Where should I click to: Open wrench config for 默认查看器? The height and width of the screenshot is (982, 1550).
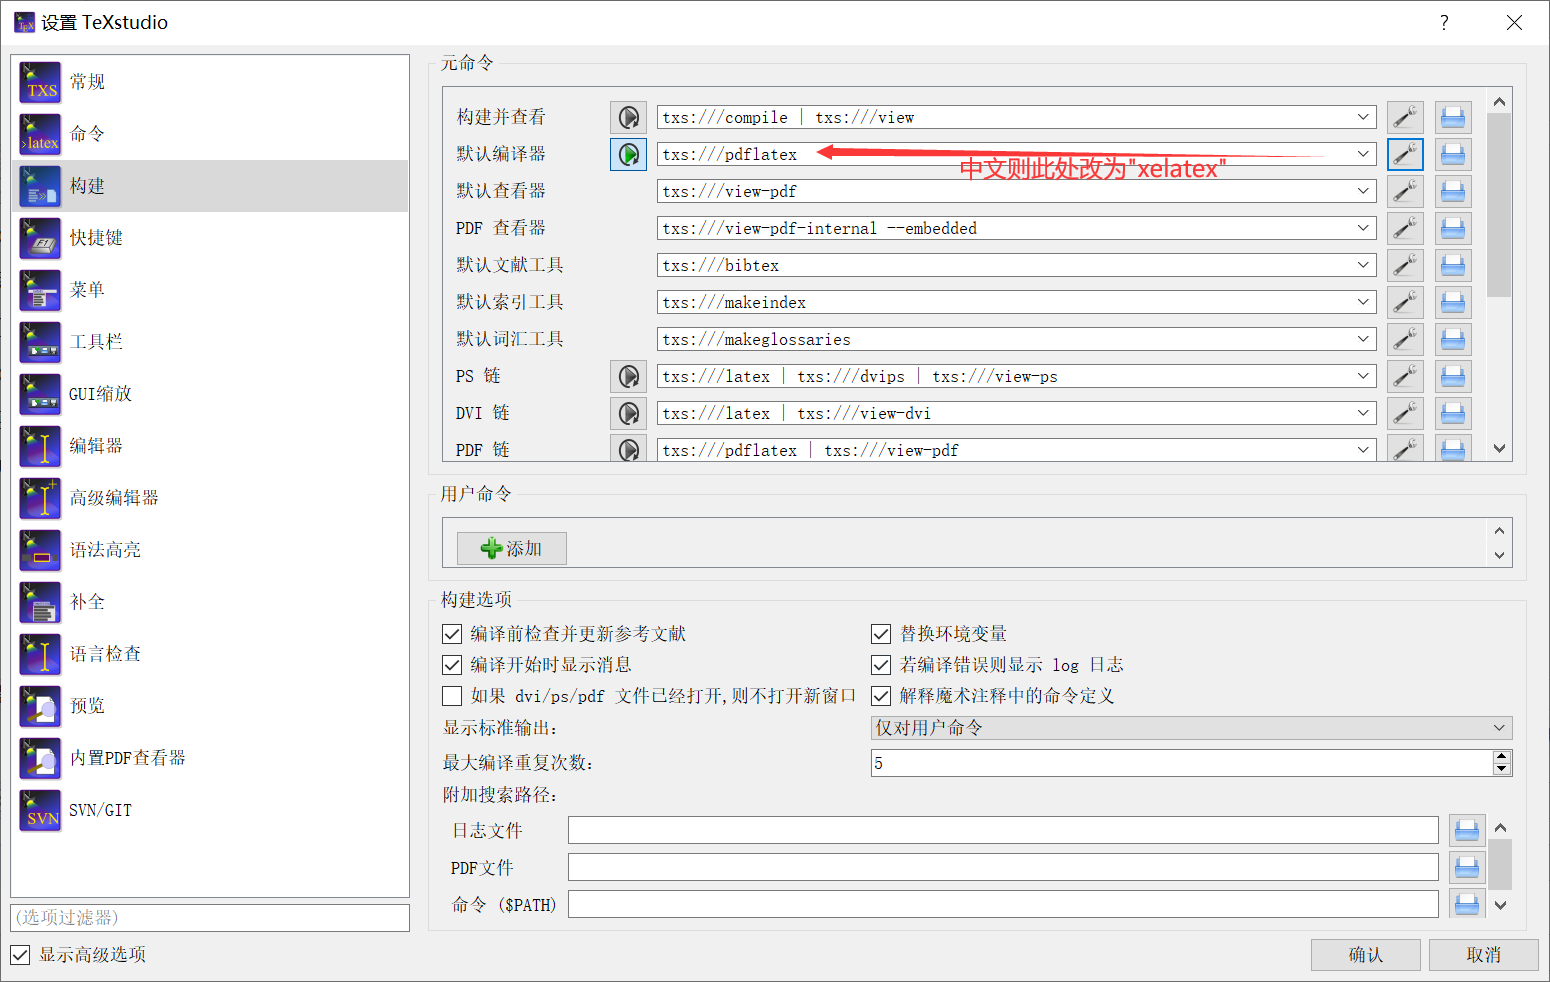pyautogui.click(x=1405, y=191)
